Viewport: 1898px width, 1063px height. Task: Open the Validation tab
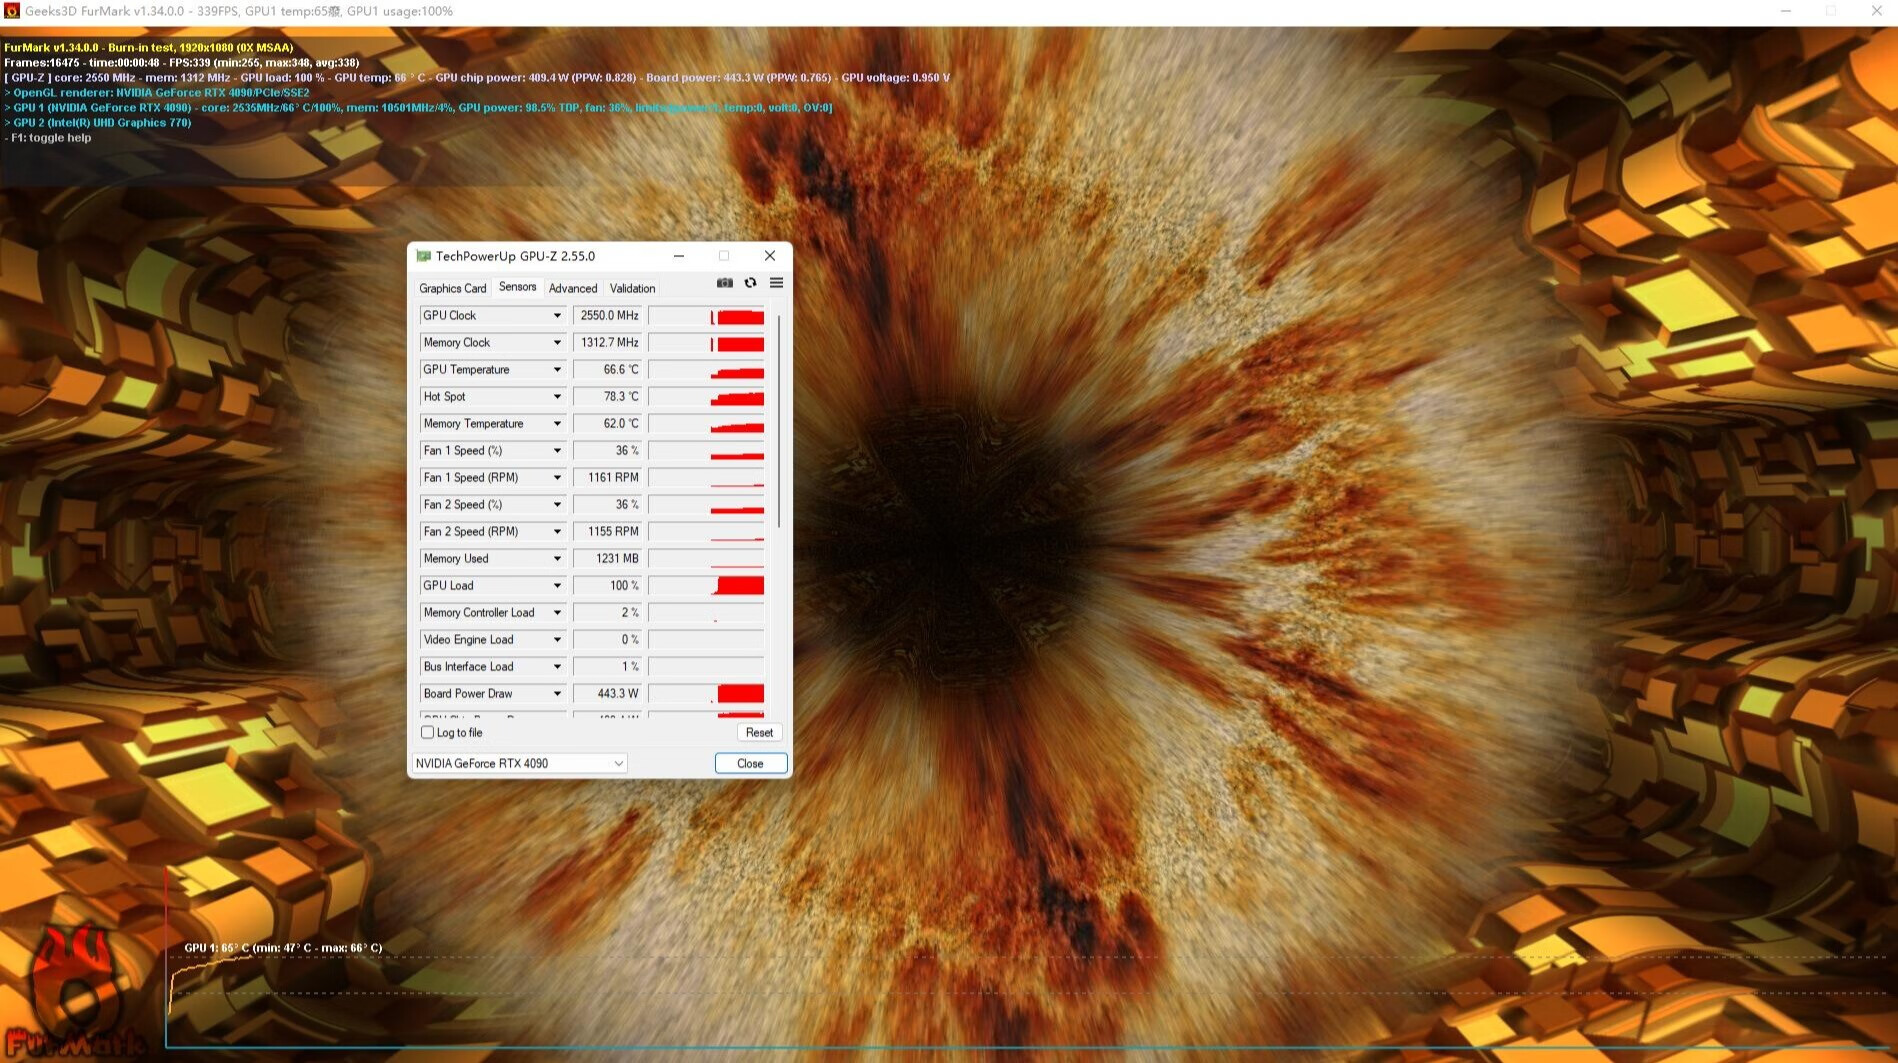(x=632, y=288)
